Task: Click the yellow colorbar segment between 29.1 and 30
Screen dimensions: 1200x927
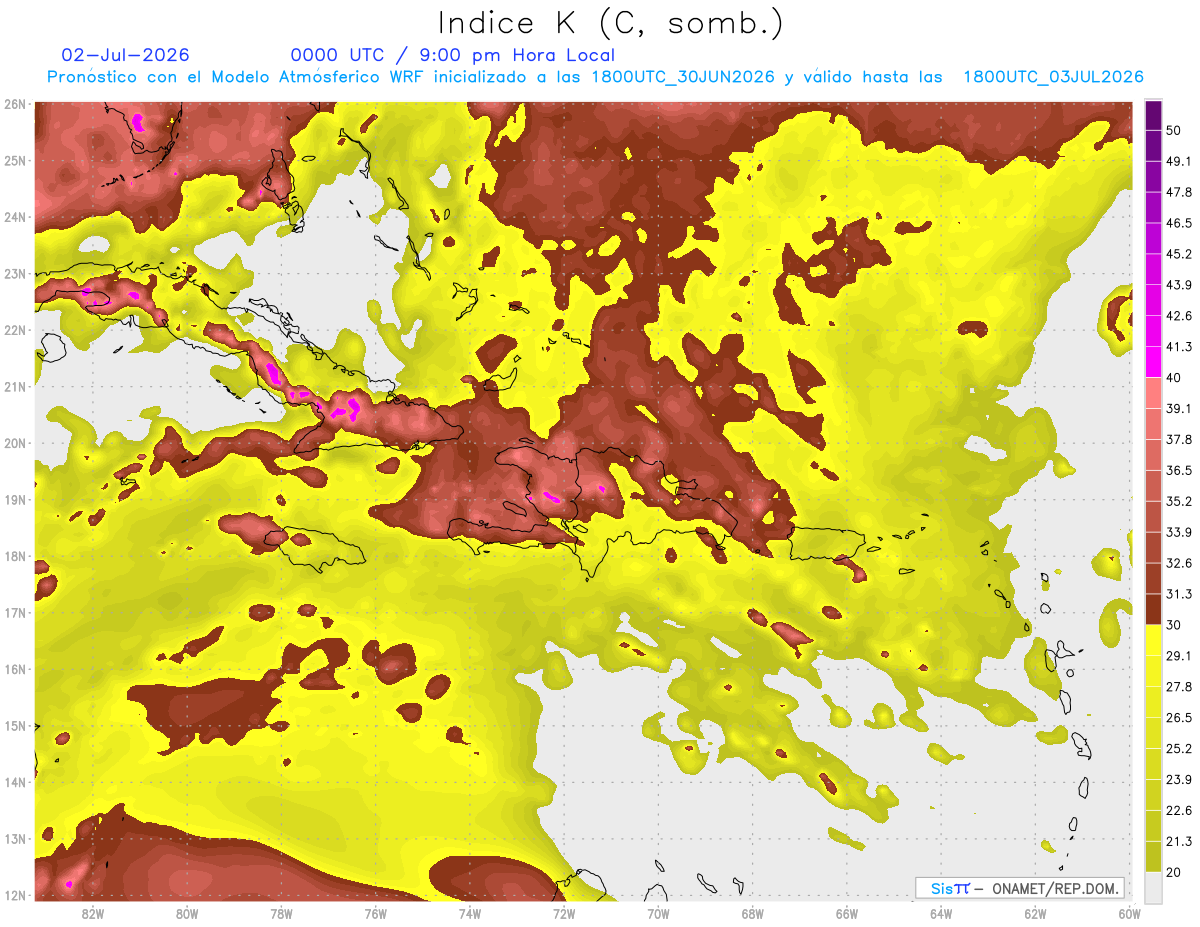Action: coord(1154,640)
